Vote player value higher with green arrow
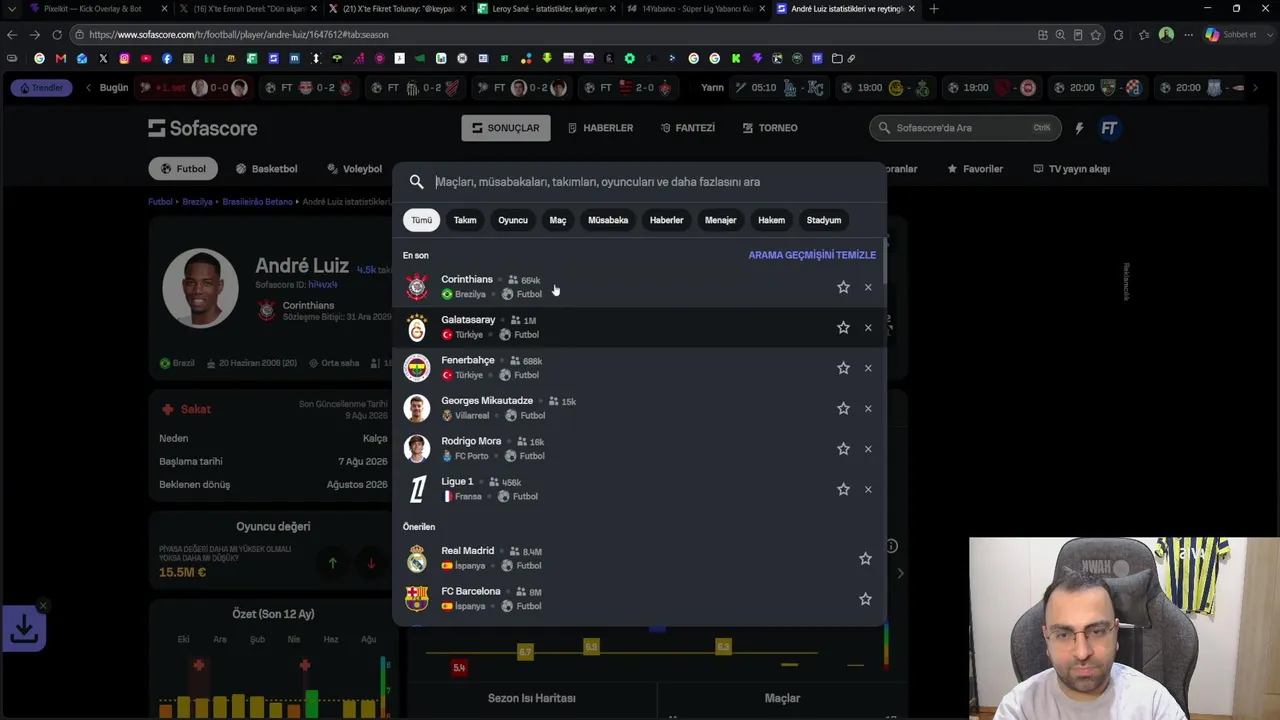 click(x=333, y=563)
